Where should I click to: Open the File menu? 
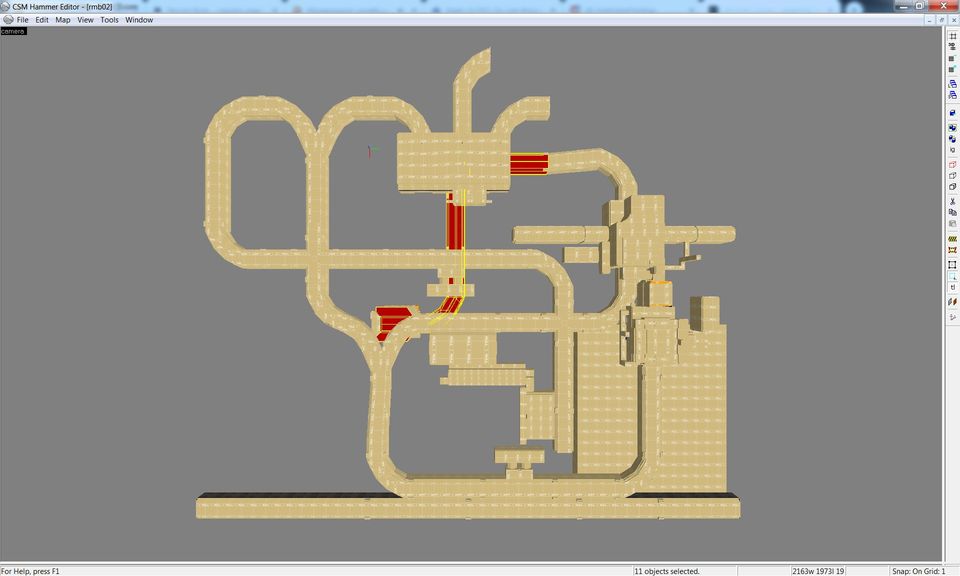[x=22, y=20]
